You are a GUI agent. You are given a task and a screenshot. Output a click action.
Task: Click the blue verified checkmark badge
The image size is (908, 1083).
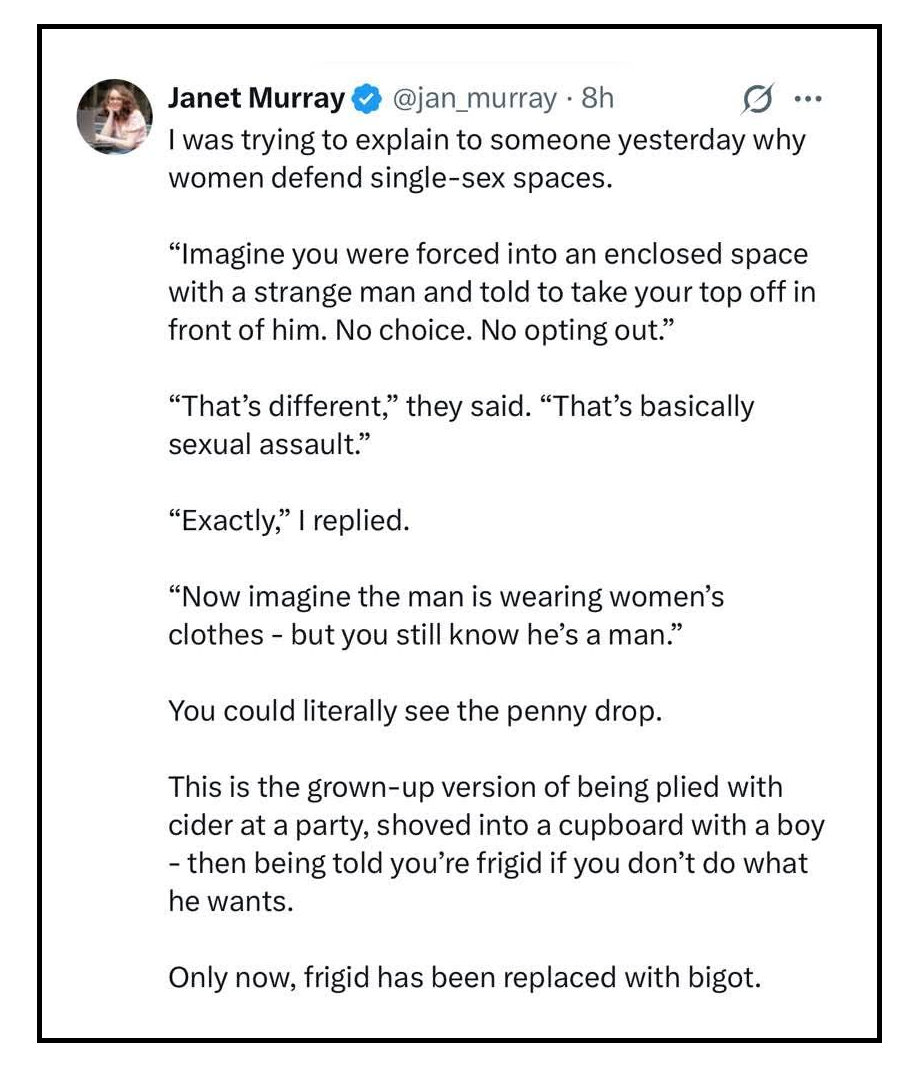tap(367, 98)
